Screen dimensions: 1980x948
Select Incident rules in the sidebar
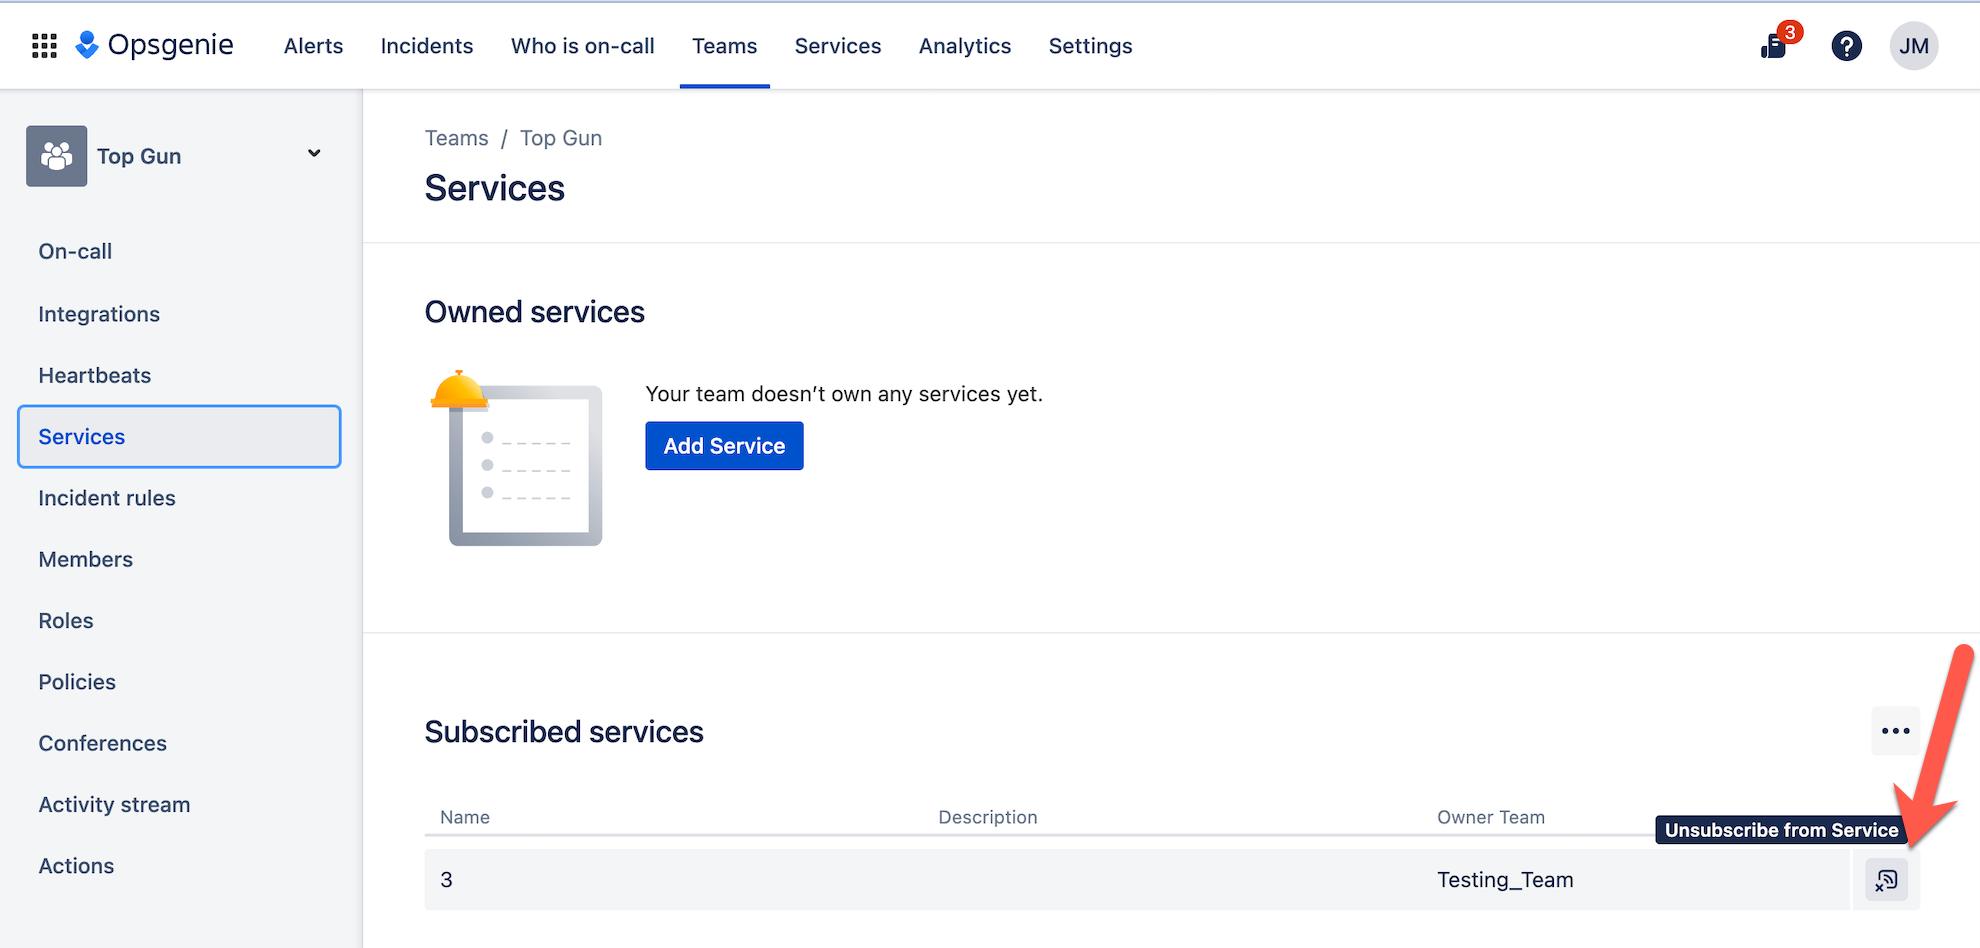107,497
